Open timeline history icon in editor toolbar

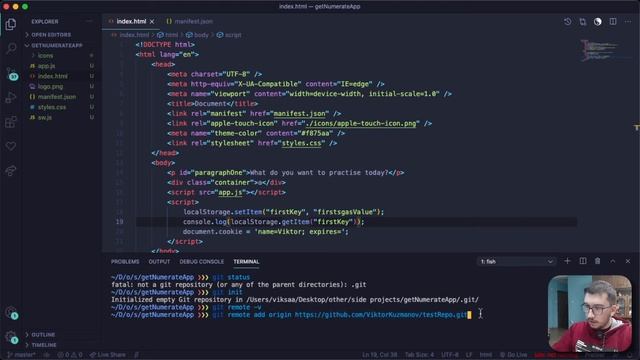[x=567, y=22]
